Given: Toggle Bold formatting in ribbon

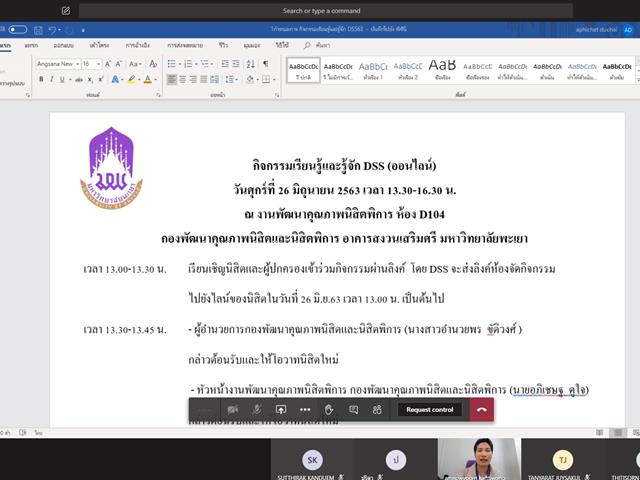Looking at the screenshot, I should pos(41,79).
